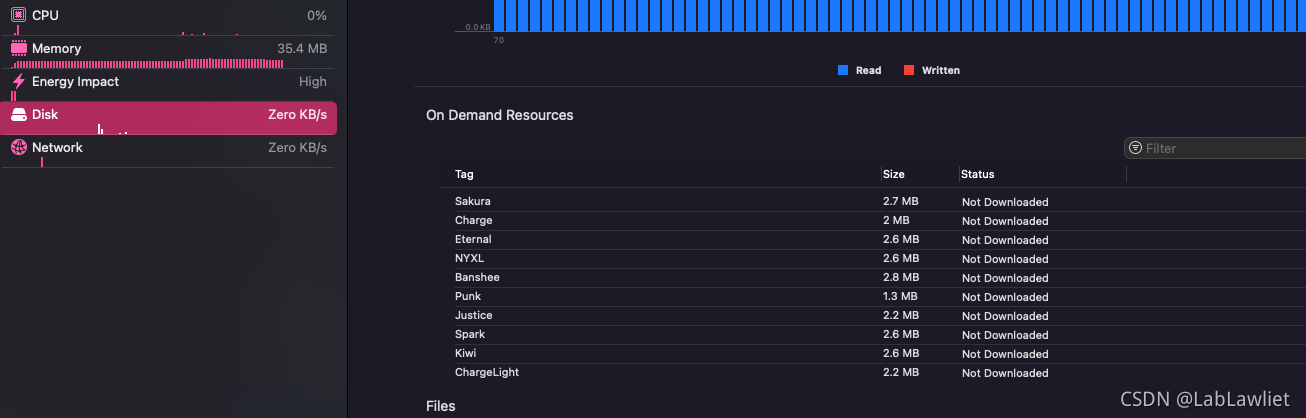Click the Energy Impact lightning bolt icon
Viewport: 1306px width, 418px height.
pyautogui.click(x=18, y=81)
